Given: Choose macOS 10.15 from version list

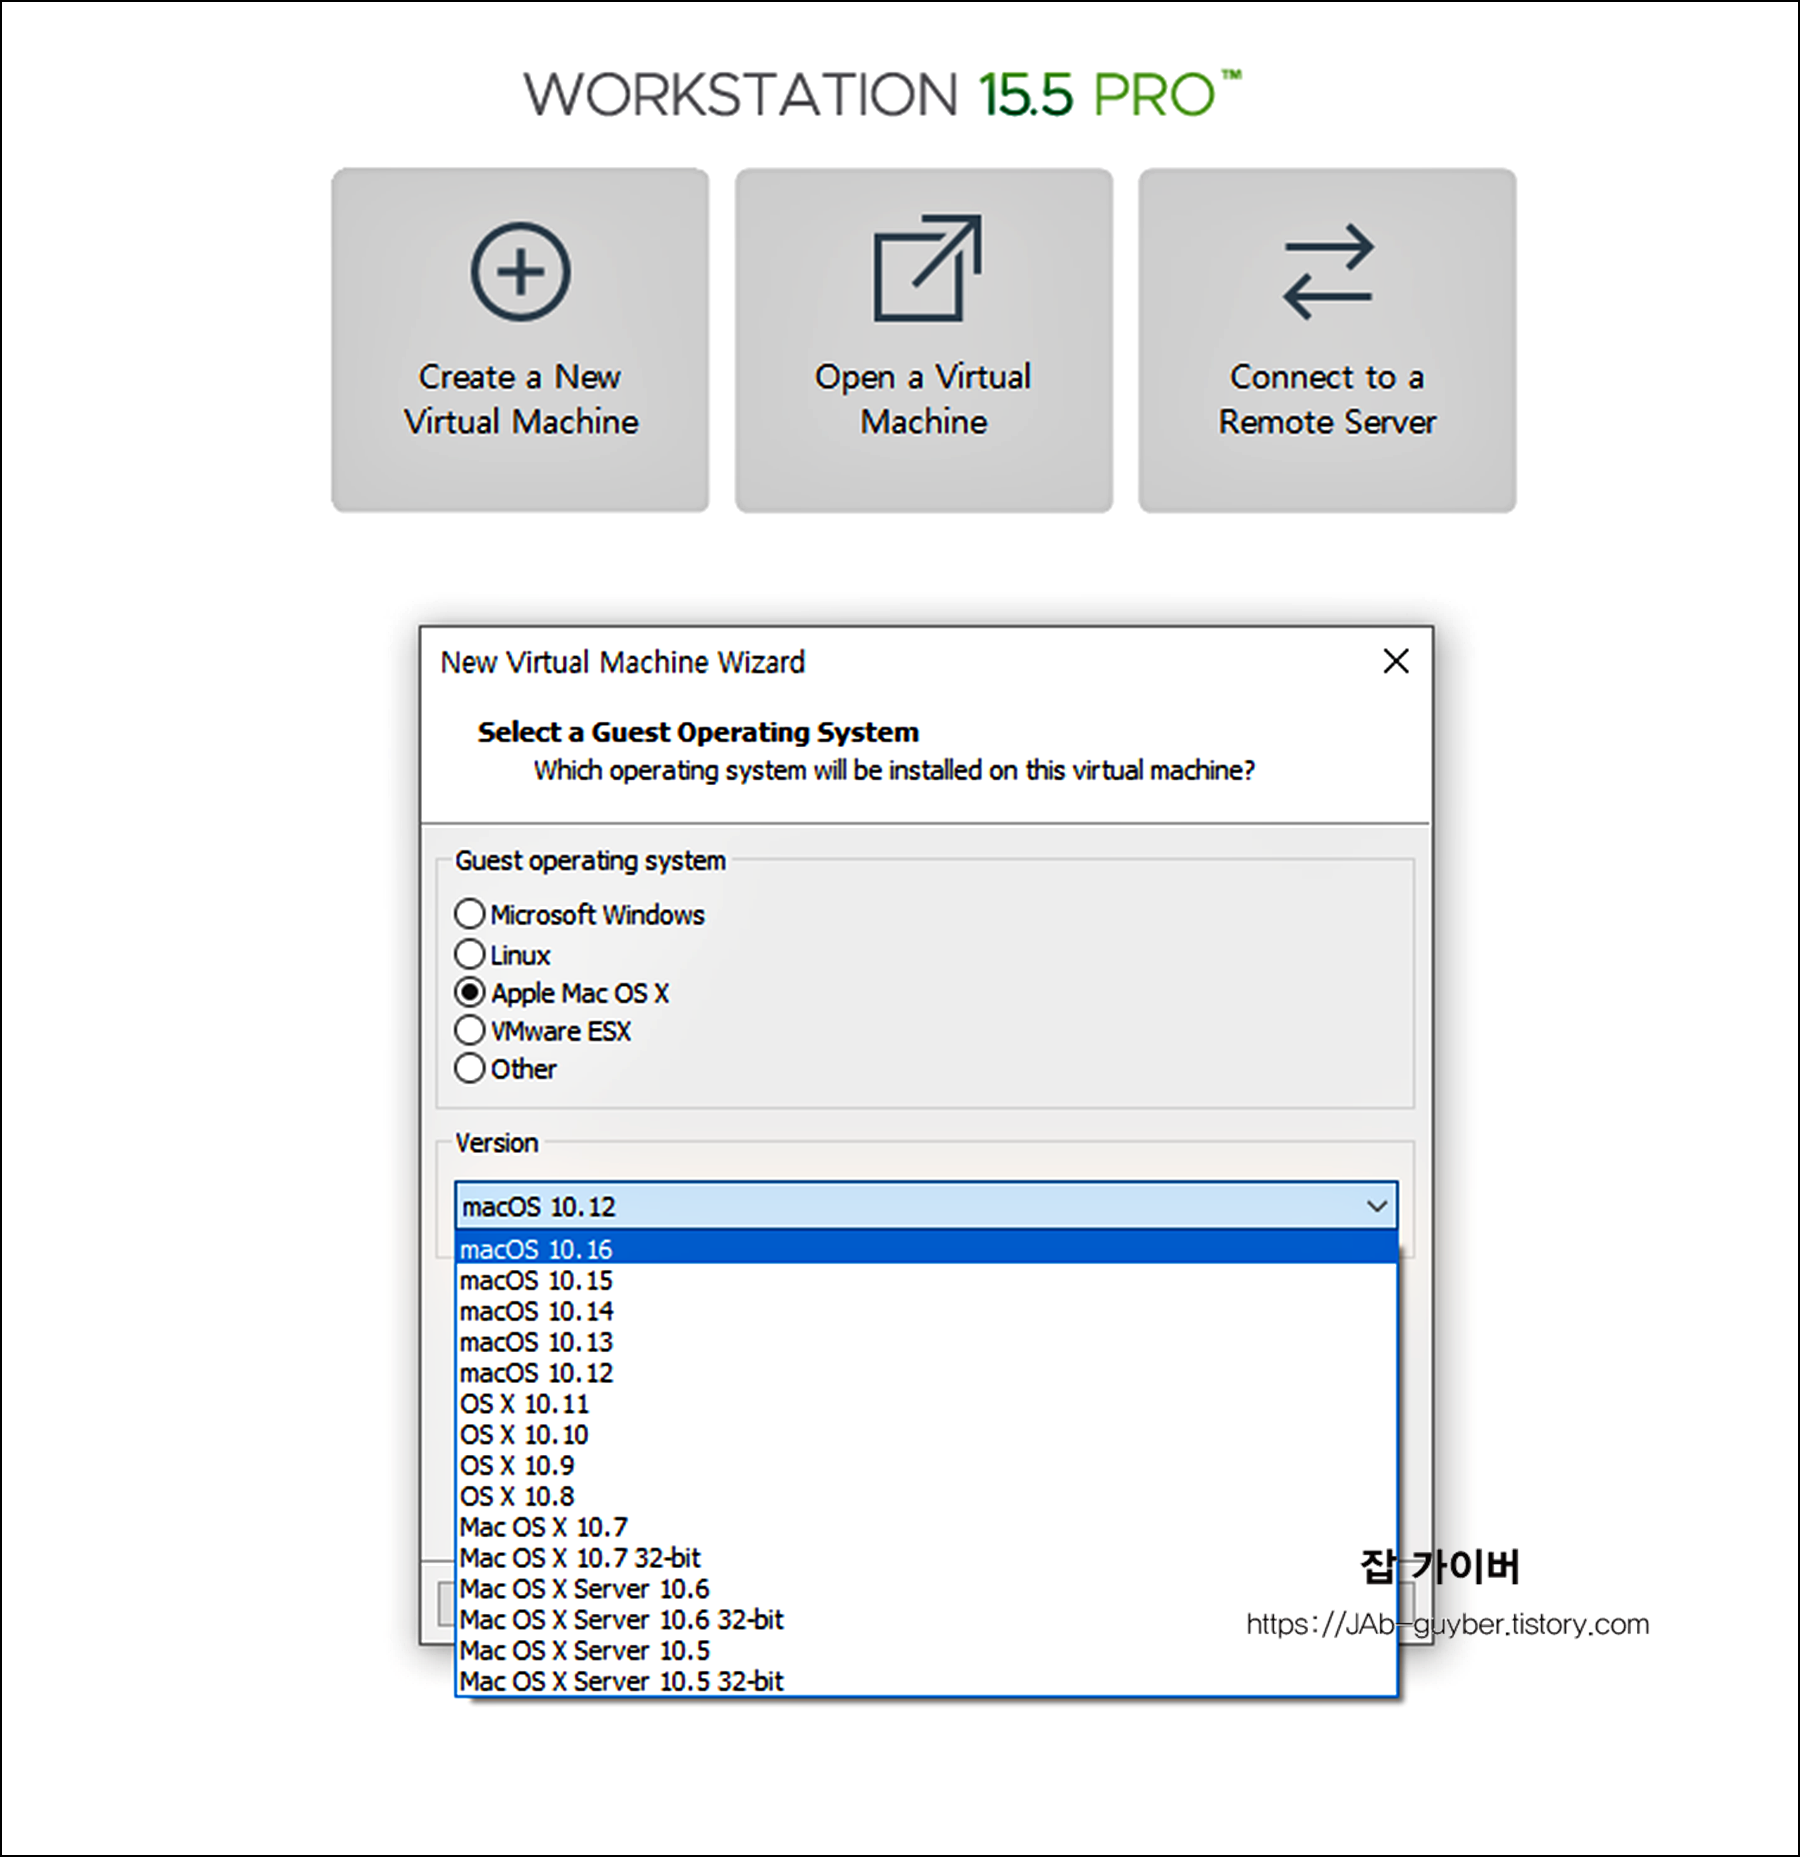Looking at the screenshot, I should (x=926, y=1280).
